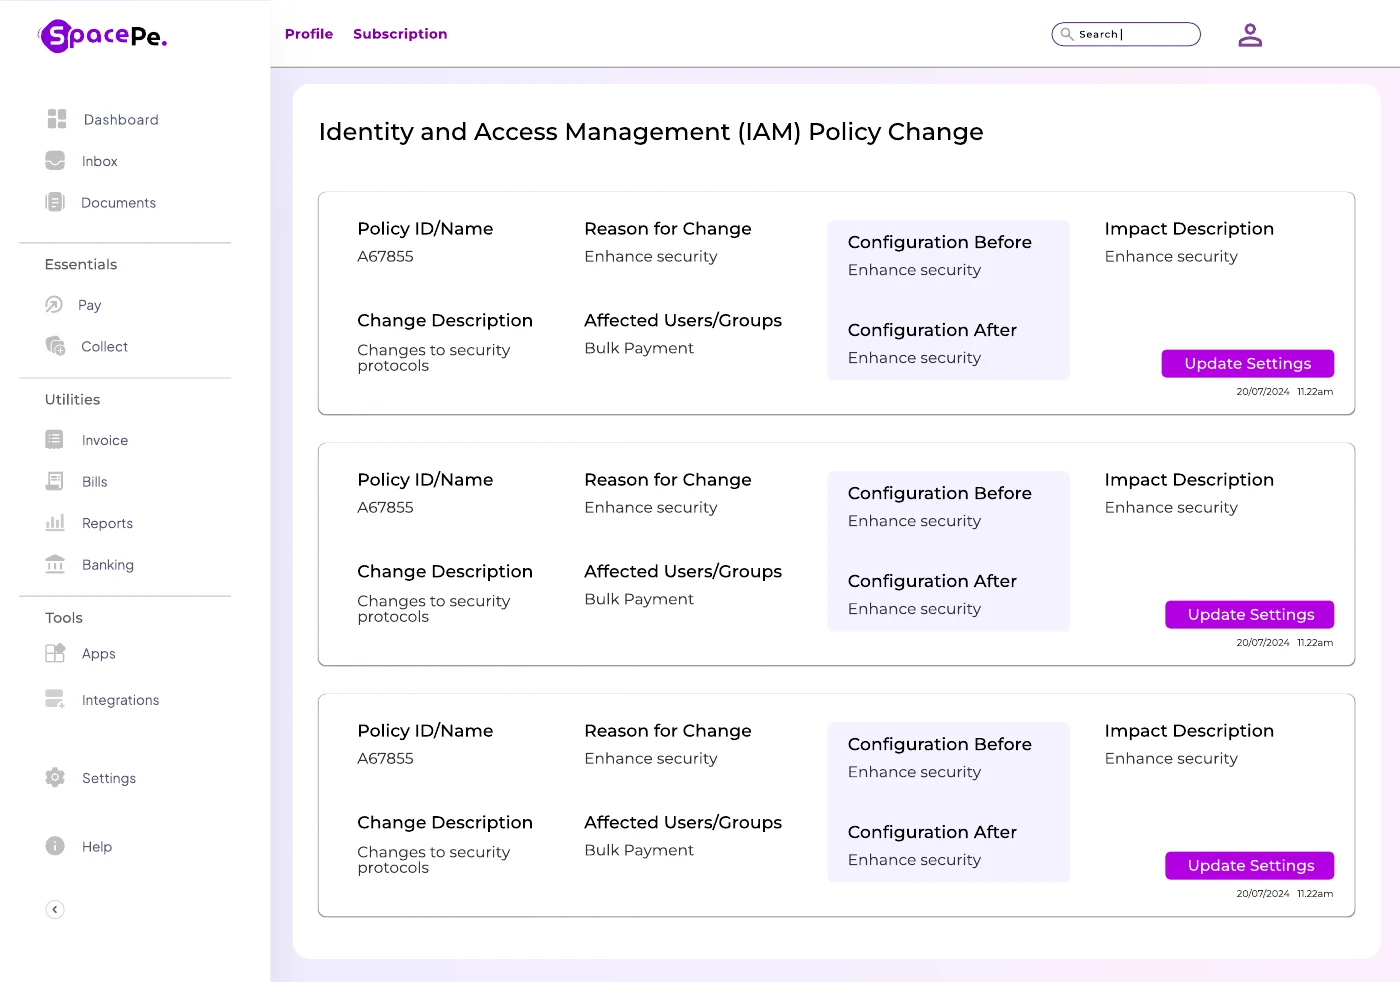This screenshot has width=1400, height=982.
Task: Click Changes to security protocols in third card
Action: (x=434, y=860)
